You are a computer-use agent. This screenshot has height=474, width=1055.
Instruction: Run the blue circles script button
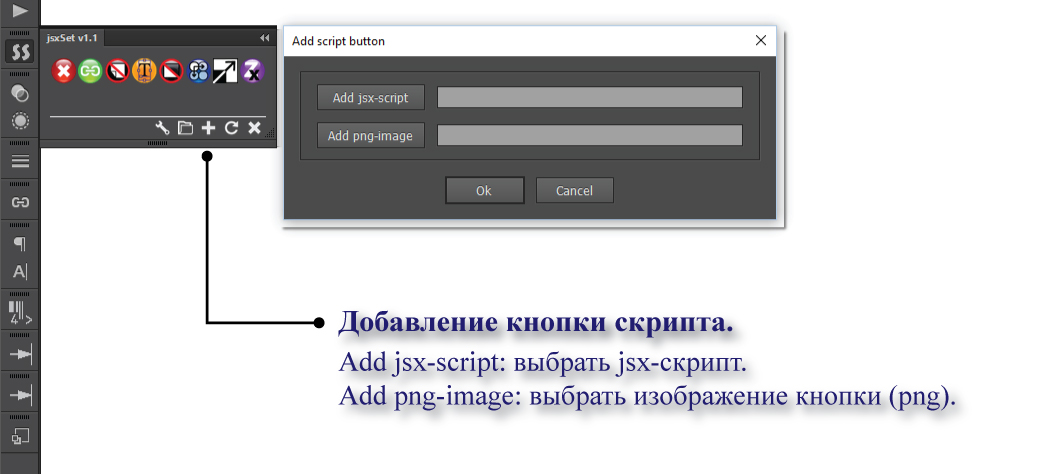[x=198, y=71]
